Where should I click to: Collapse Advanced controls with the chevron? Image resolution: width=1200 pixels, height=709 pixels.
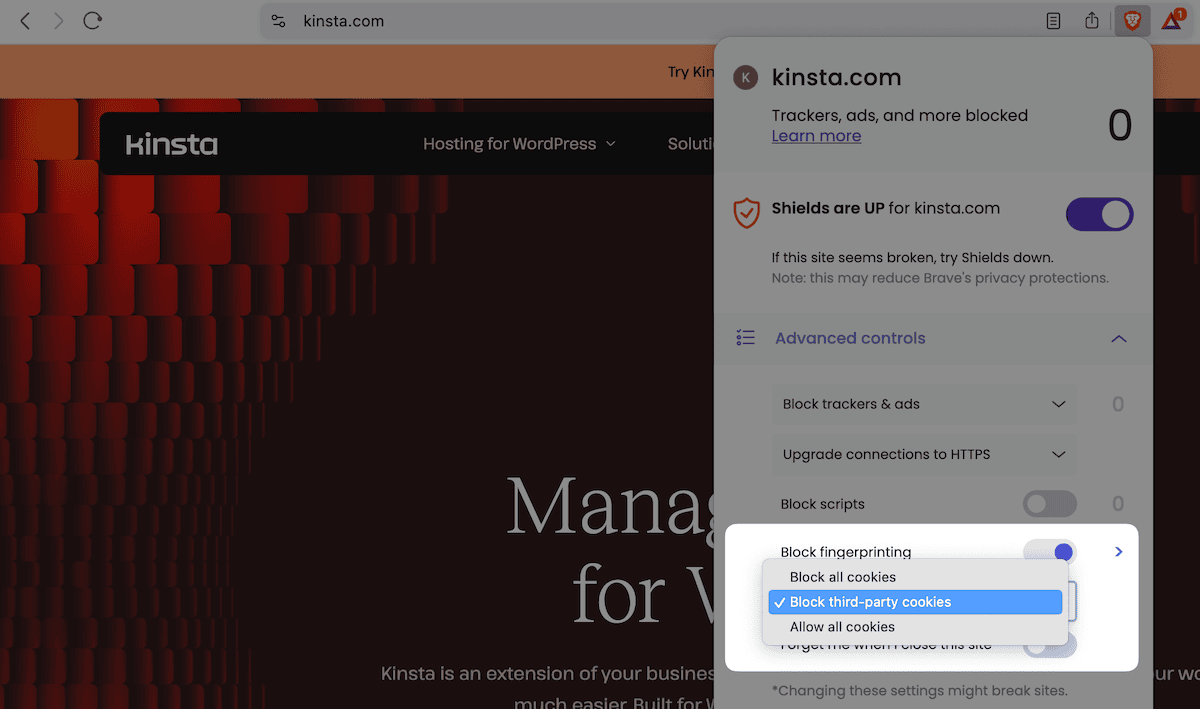(1119, 339)
